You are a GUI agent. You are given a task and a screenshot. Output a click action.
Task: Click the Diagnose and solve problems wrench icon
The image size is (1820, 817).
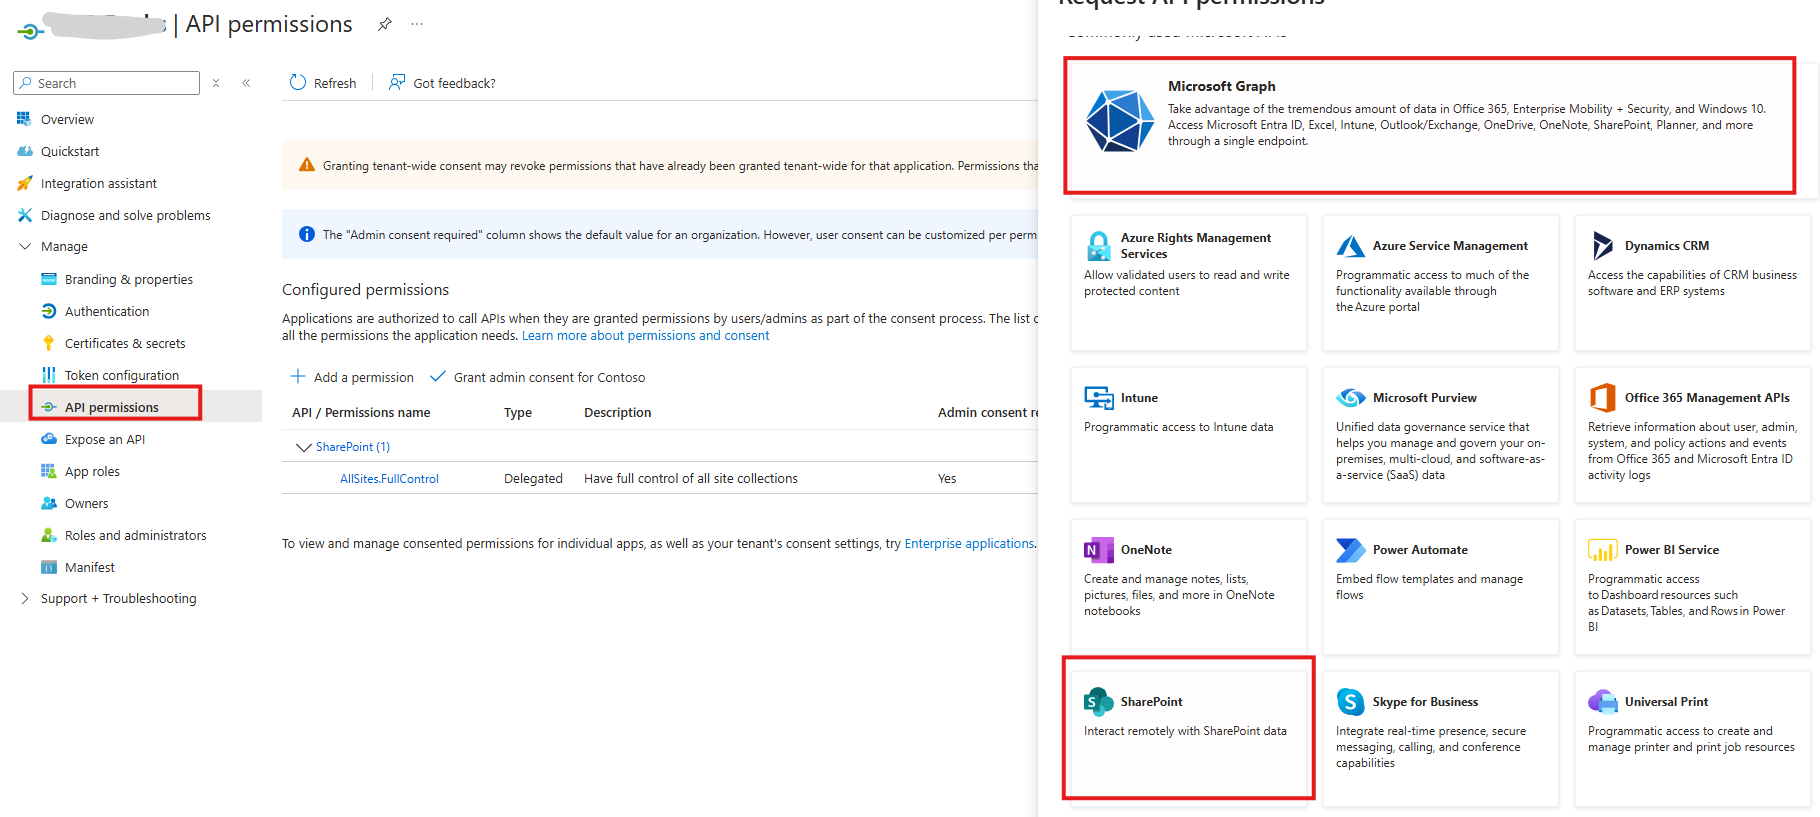24,215
